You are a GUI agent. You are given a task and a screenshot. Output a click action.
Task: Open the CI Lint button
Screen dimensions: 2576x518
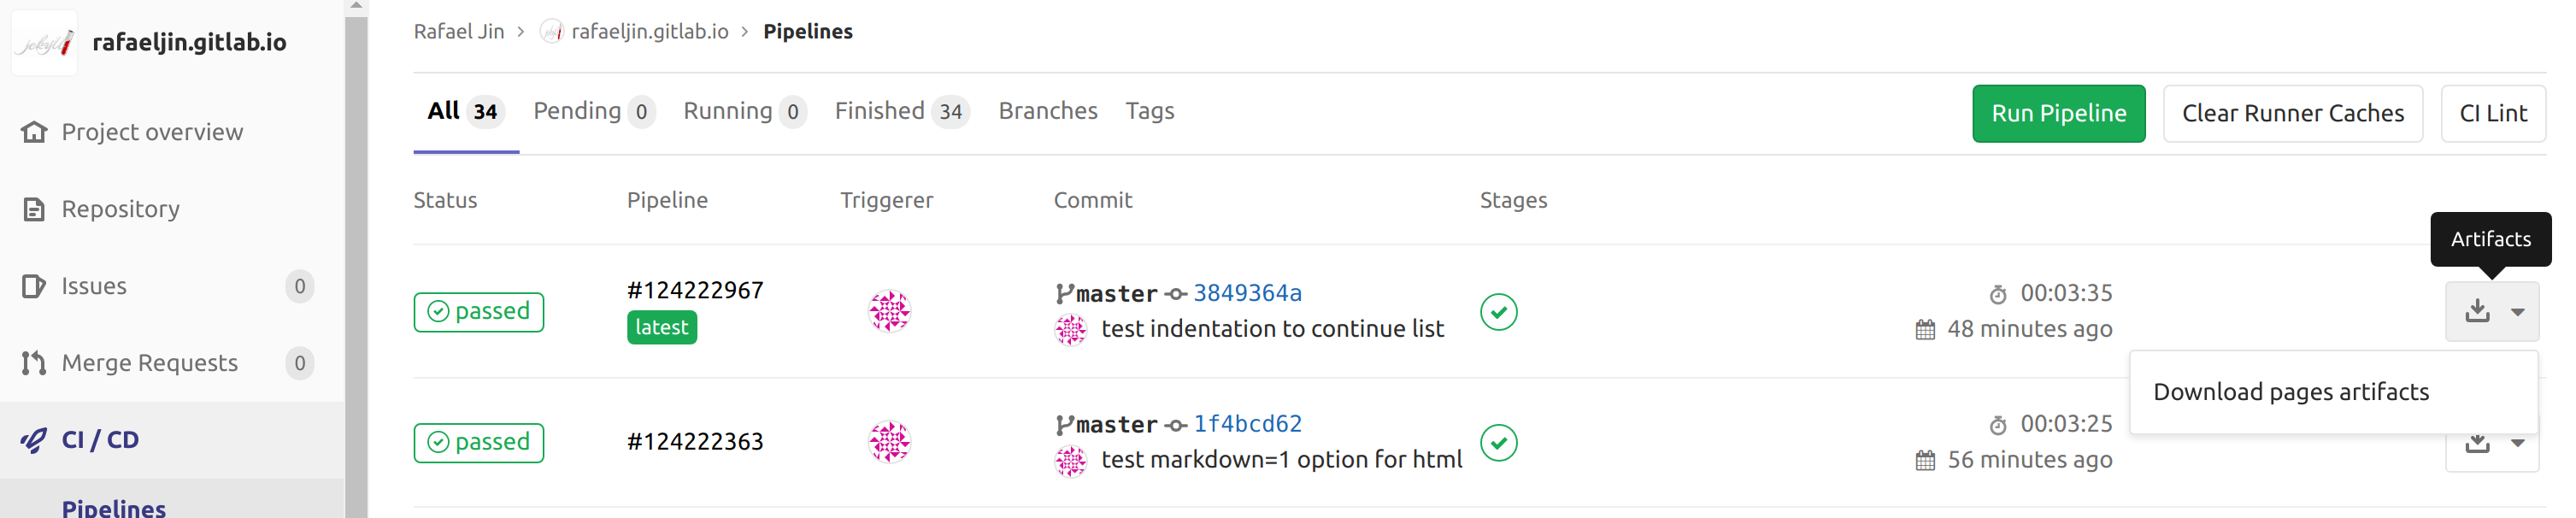(x=2492, y=114)
